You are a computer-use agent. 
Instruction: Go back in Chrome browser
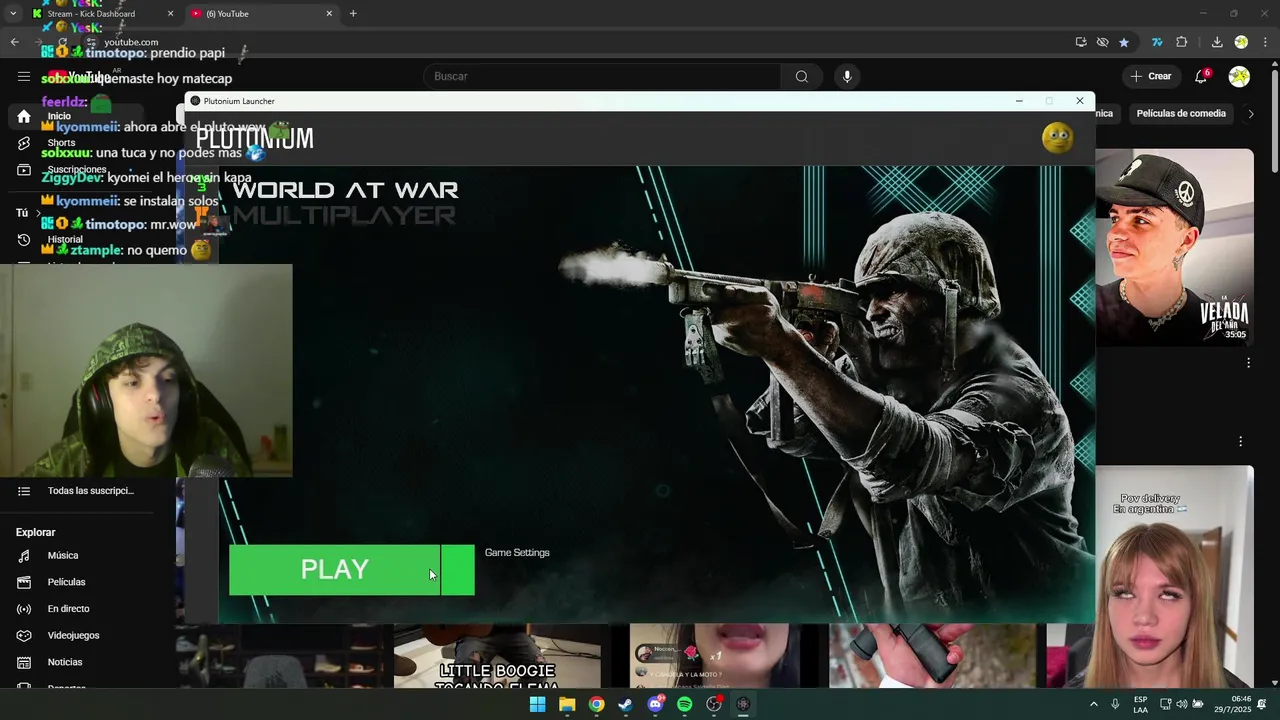pos(15,42)
